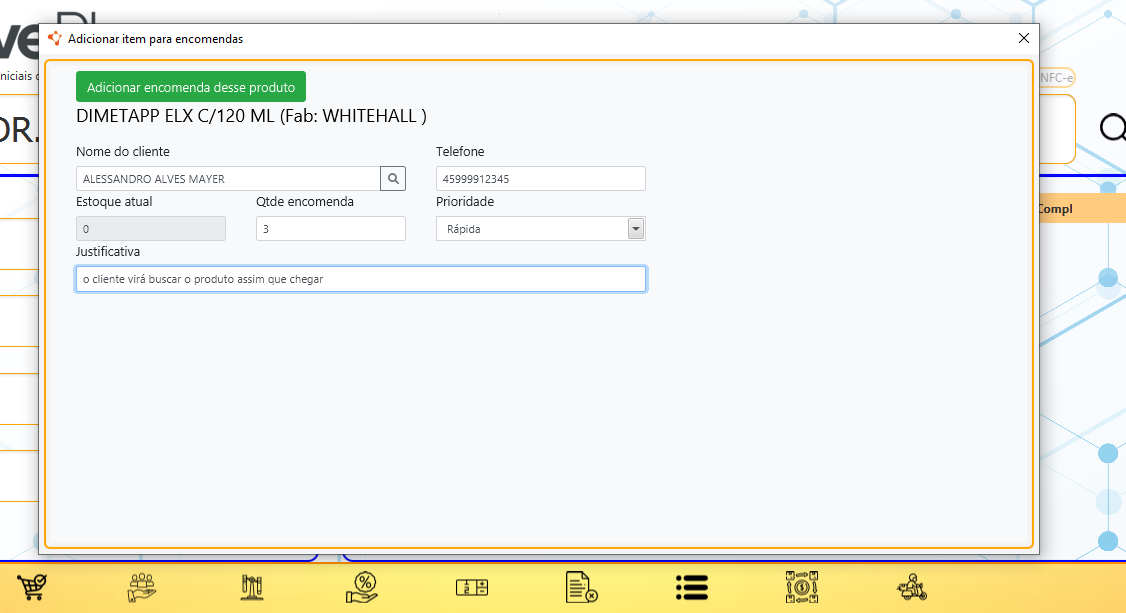Click the Justificativa text field
This screenshot has height=613, width=1126.
[360, 279]
